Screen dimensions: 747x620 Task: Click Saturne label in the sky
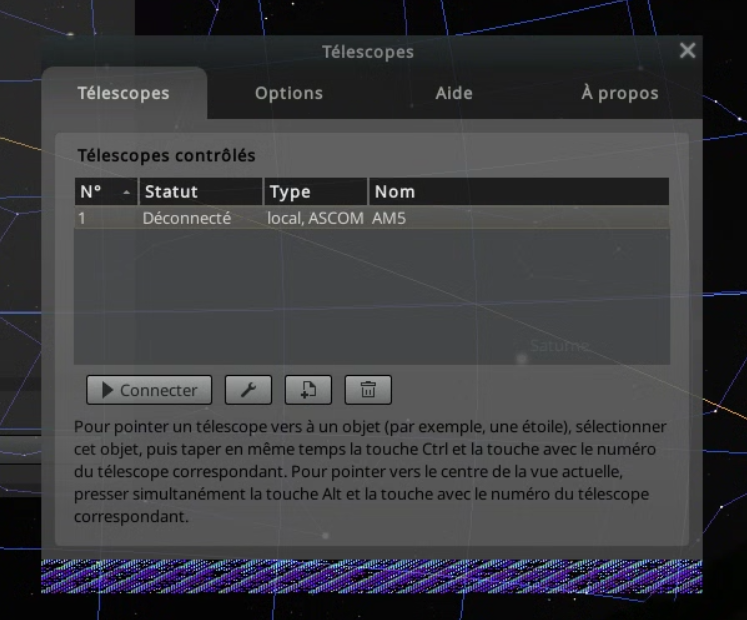pos(559,345)
